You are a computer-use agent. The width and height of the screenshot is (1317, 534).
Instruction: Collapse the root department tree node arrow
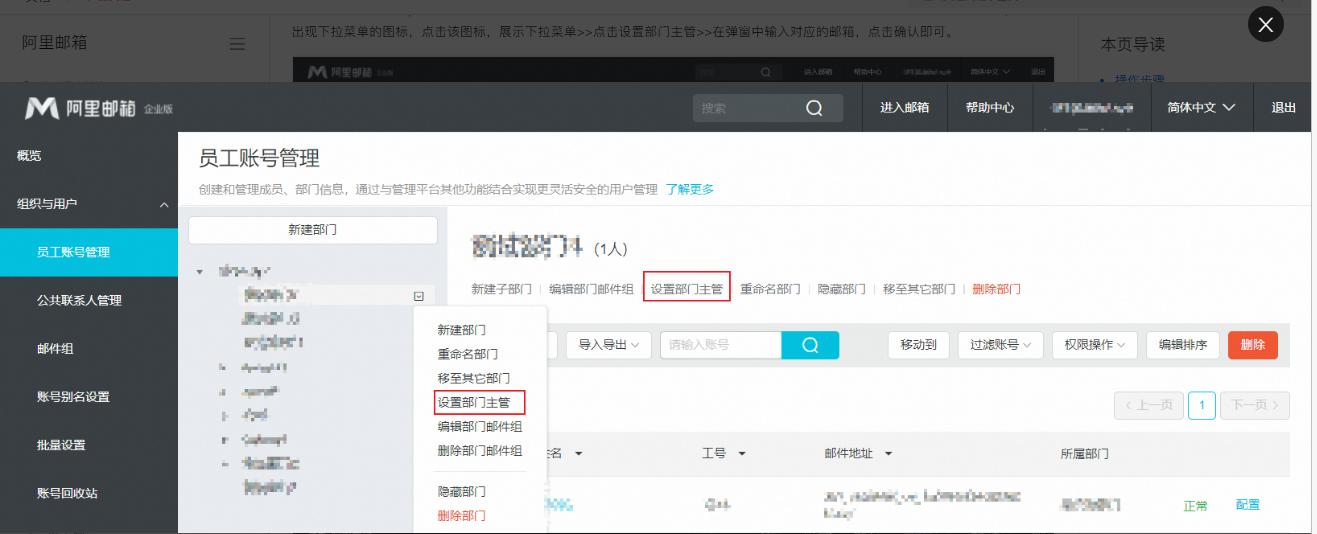200,271
